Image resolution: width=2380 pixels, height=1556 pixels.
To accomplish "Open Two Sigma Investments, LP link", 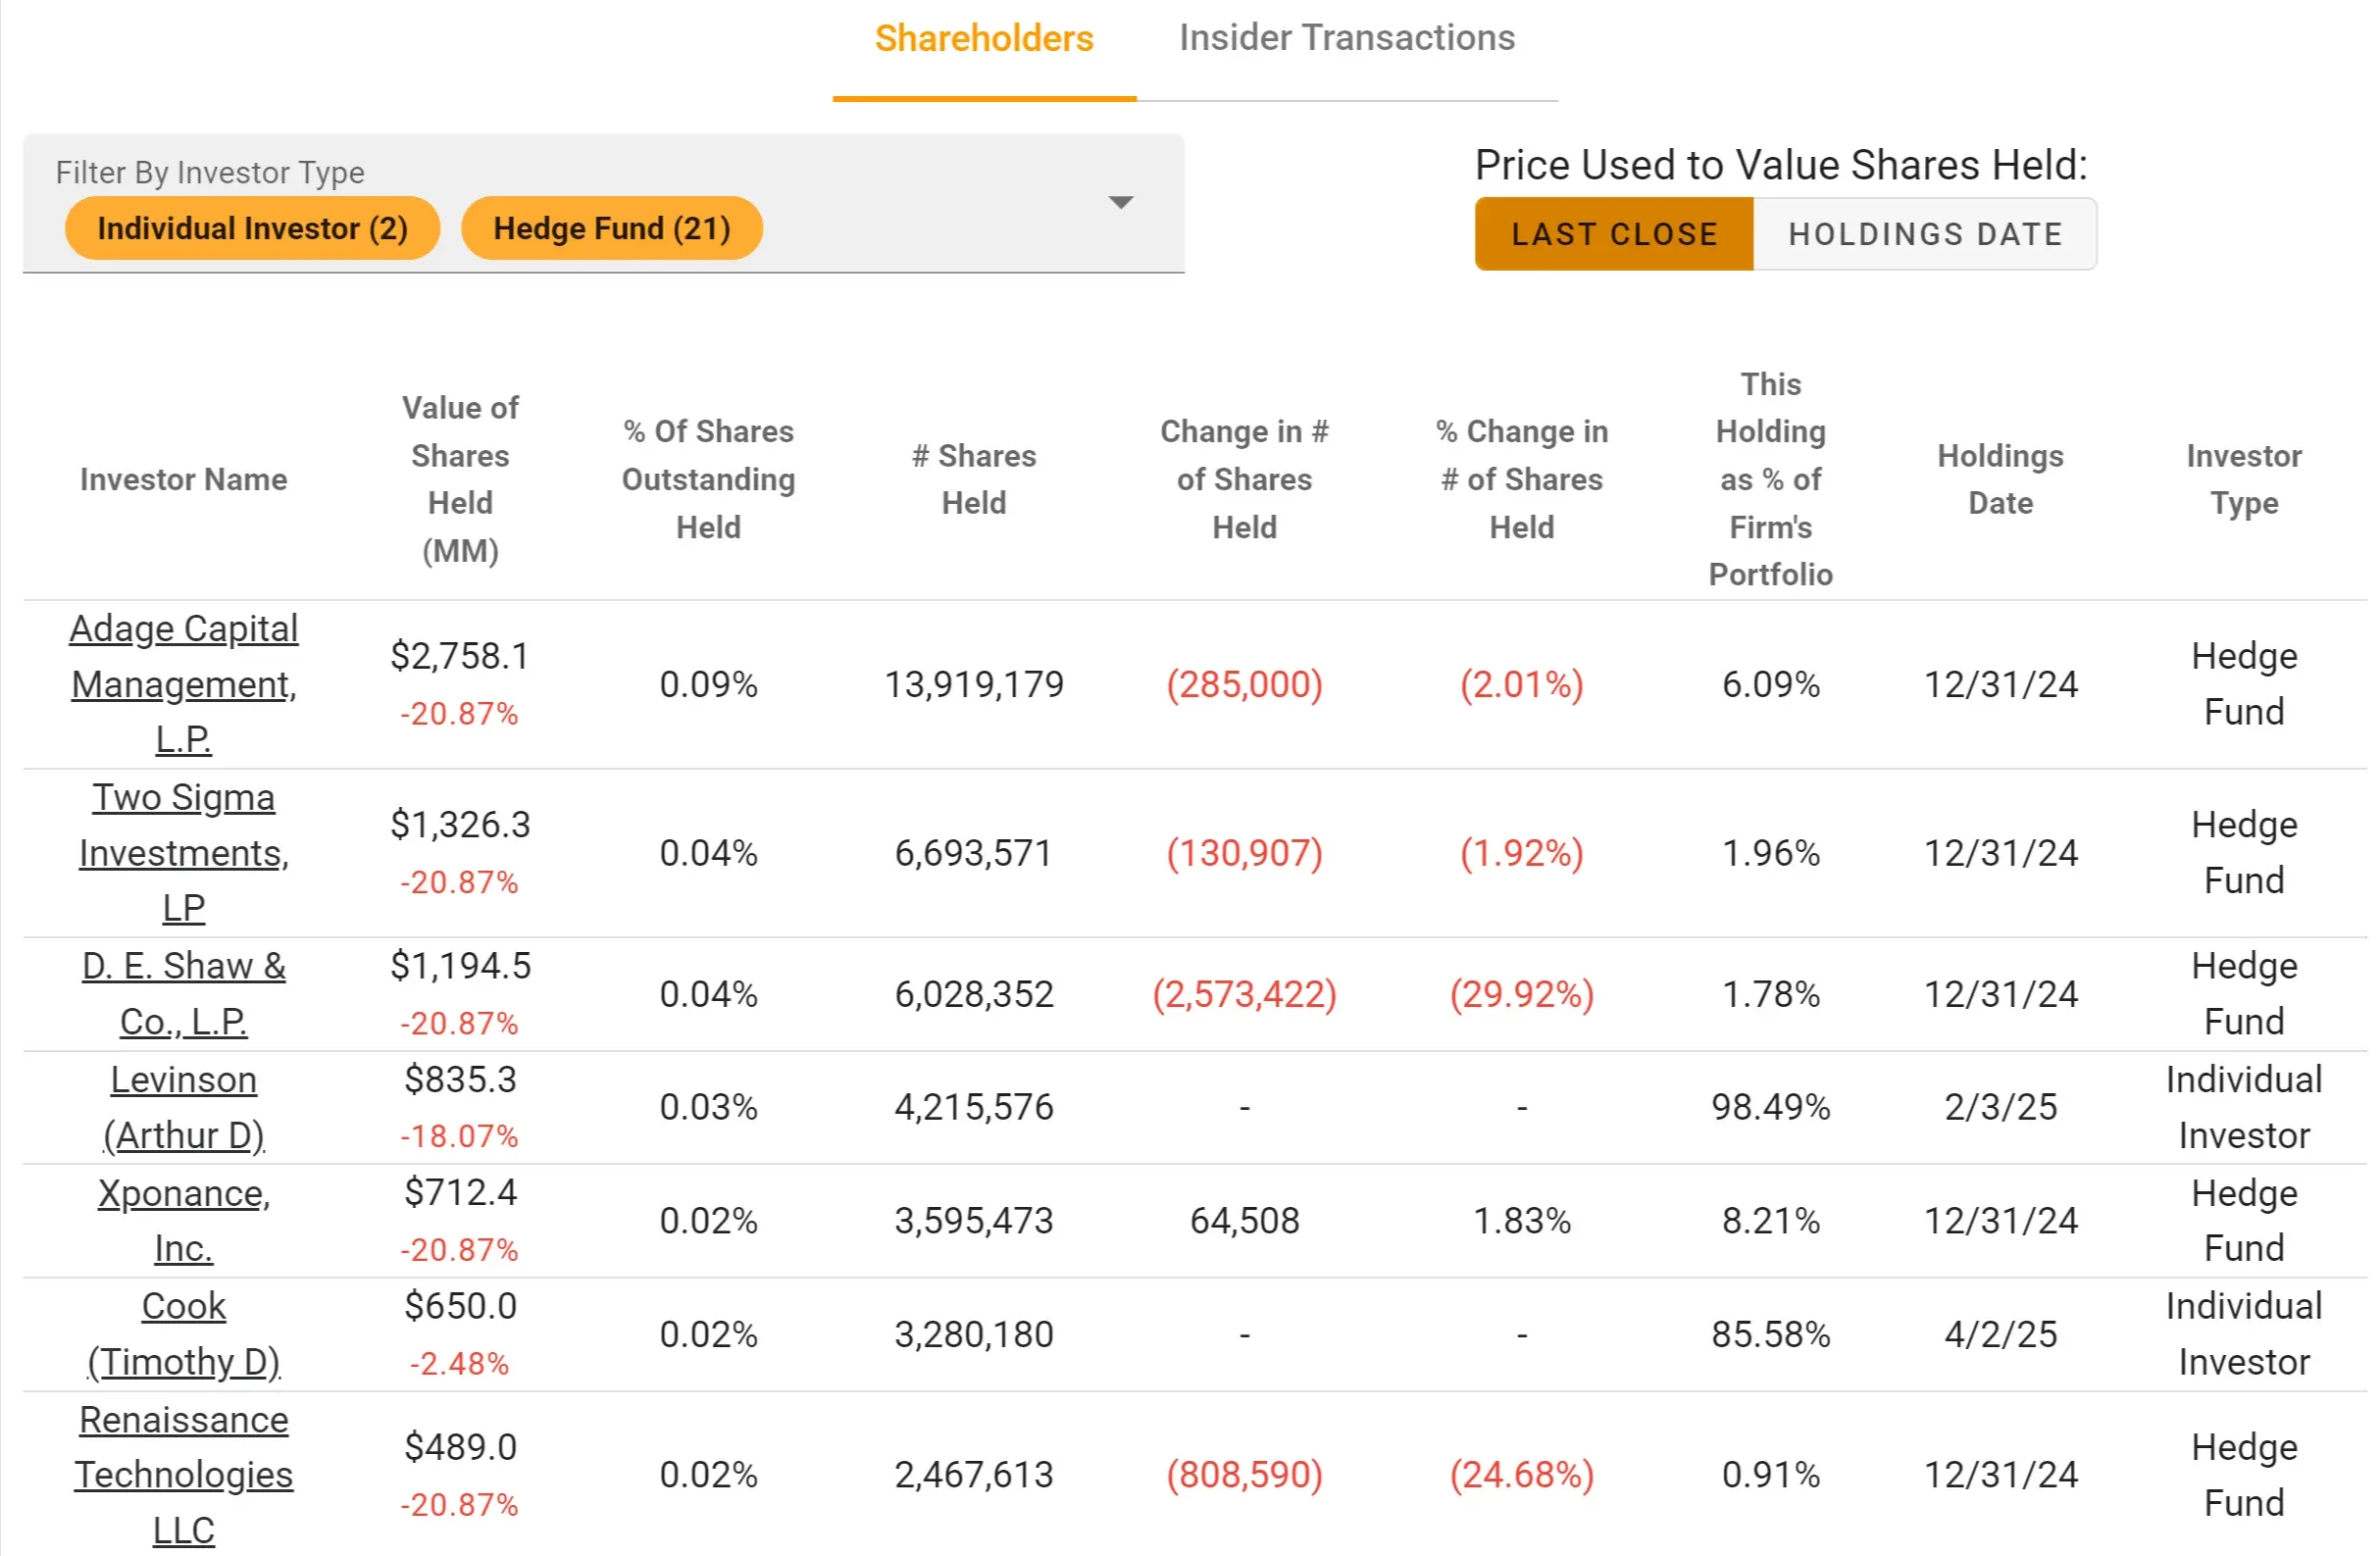I will [x=184, y=852].
